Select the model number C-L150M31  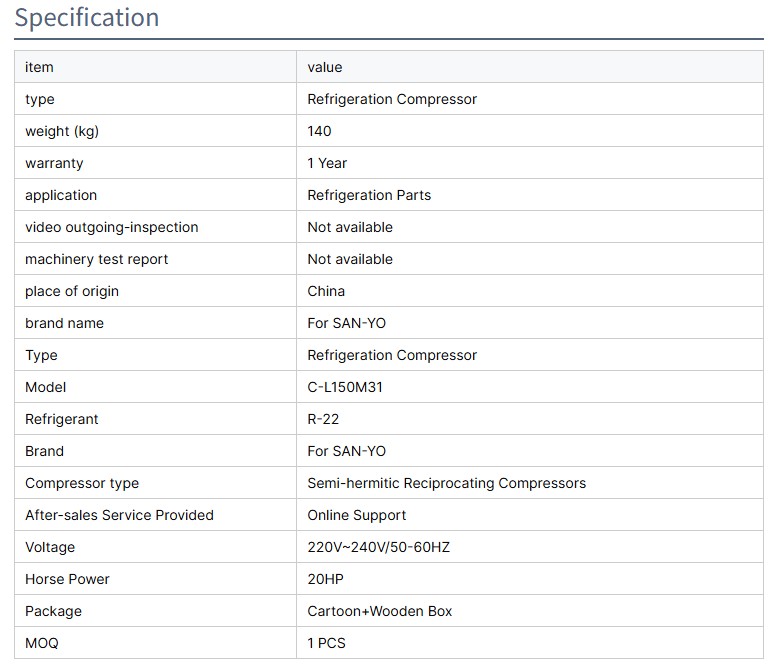pos(345,387)
